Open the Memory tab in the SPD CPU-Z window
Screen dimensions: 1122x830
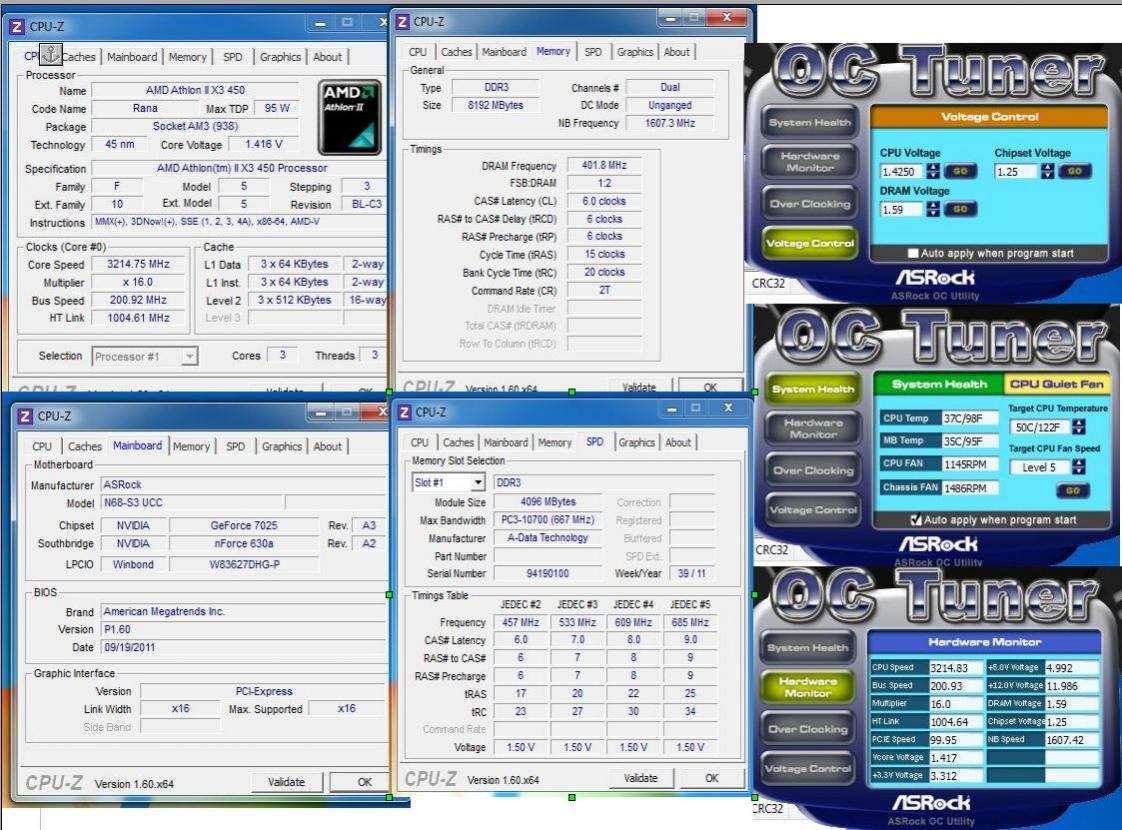555,443
